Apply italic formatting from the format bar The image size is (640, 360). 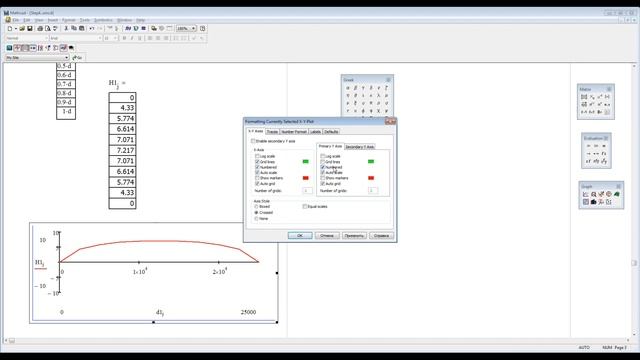tap(132, 38)
